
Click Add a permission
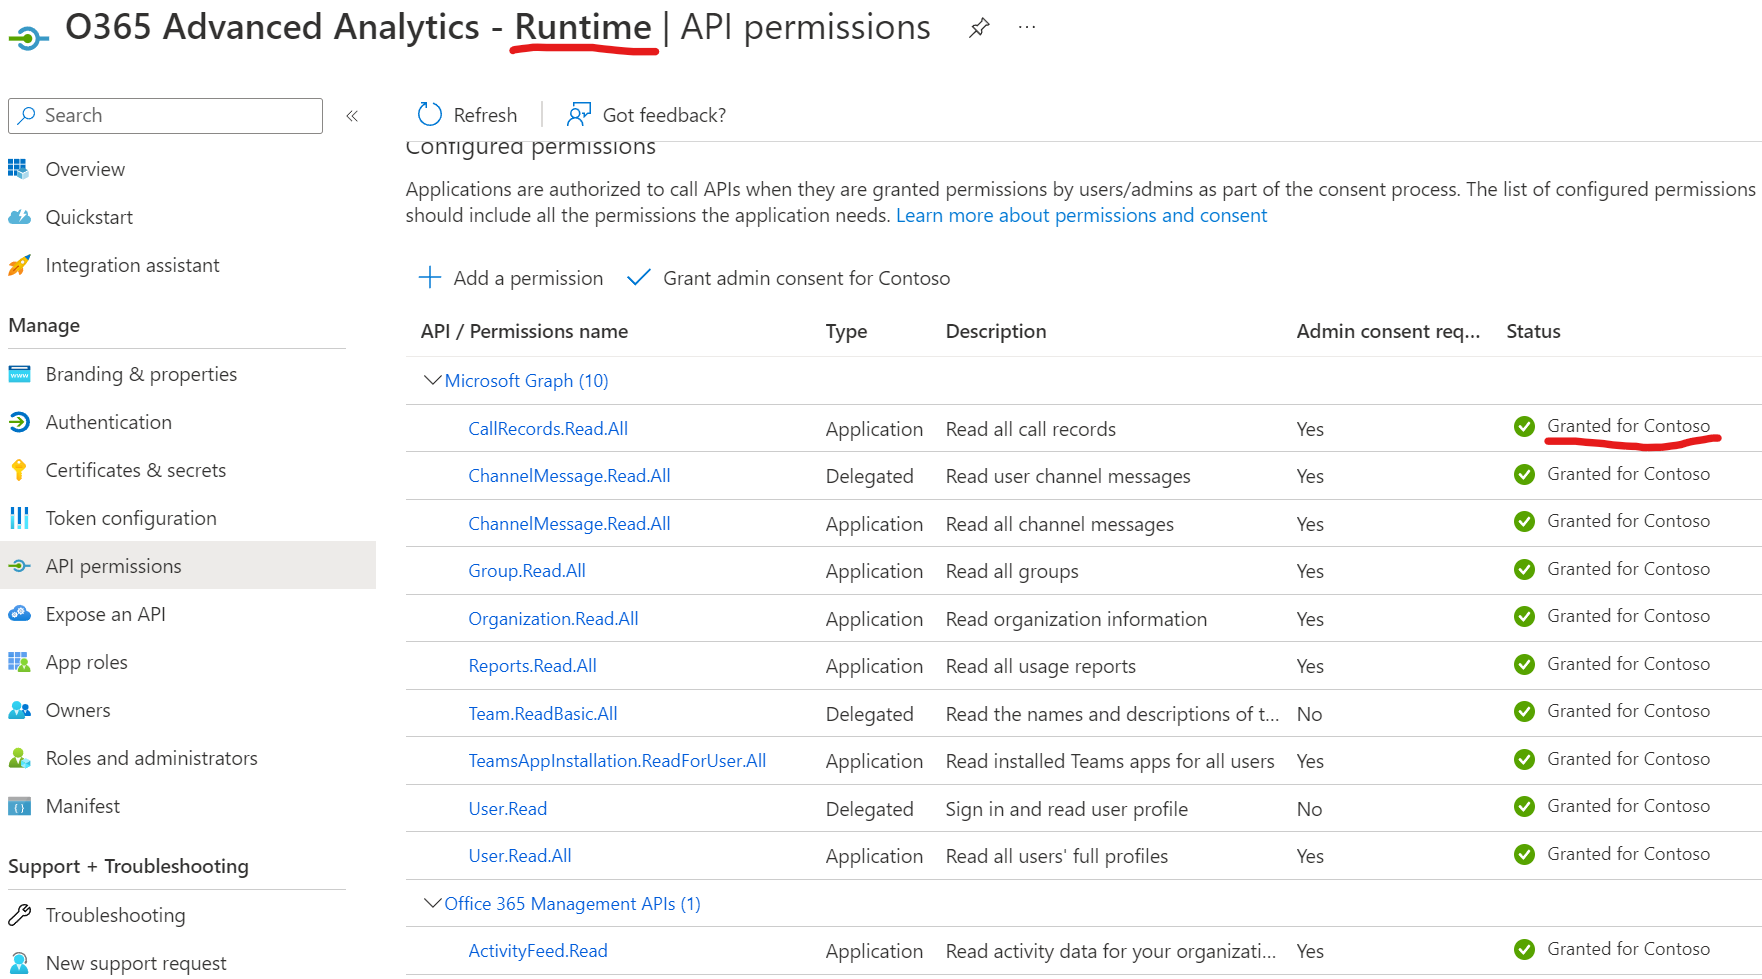coord(511,278)
